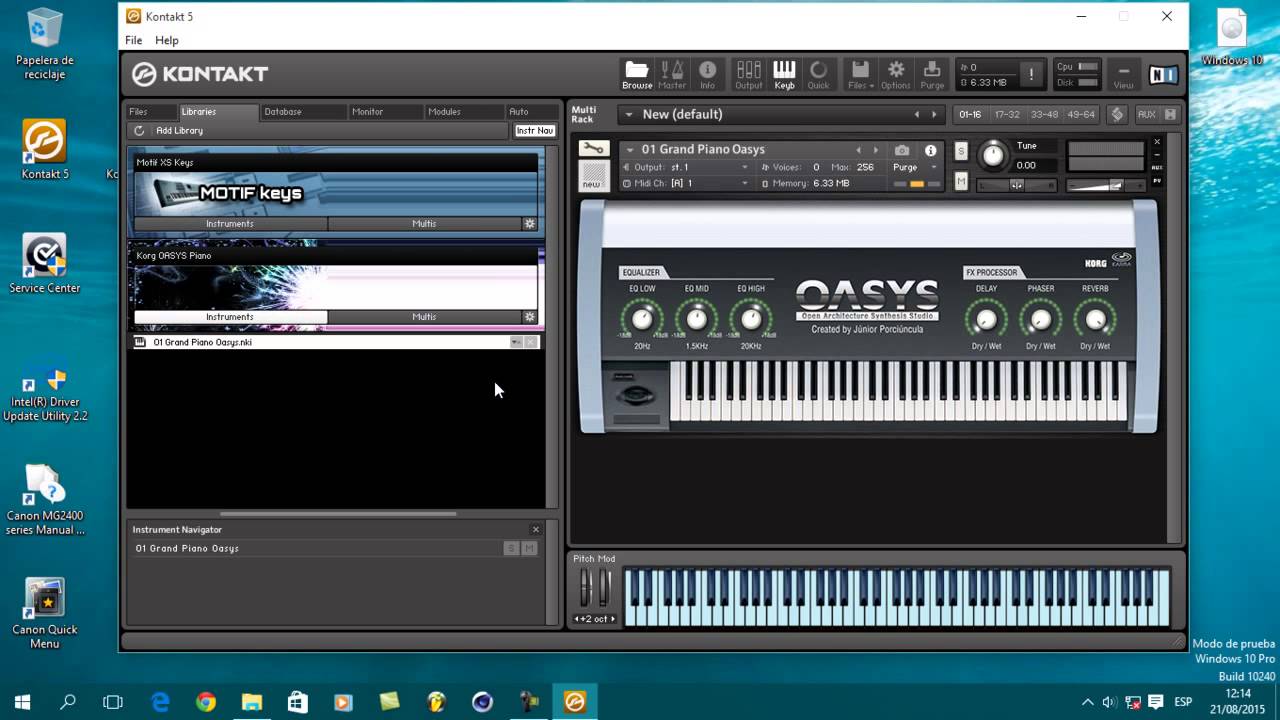This screenshot has height=720, width=1280.
Task: Select rack page 33-48
Action: (x=1044, y=115)
